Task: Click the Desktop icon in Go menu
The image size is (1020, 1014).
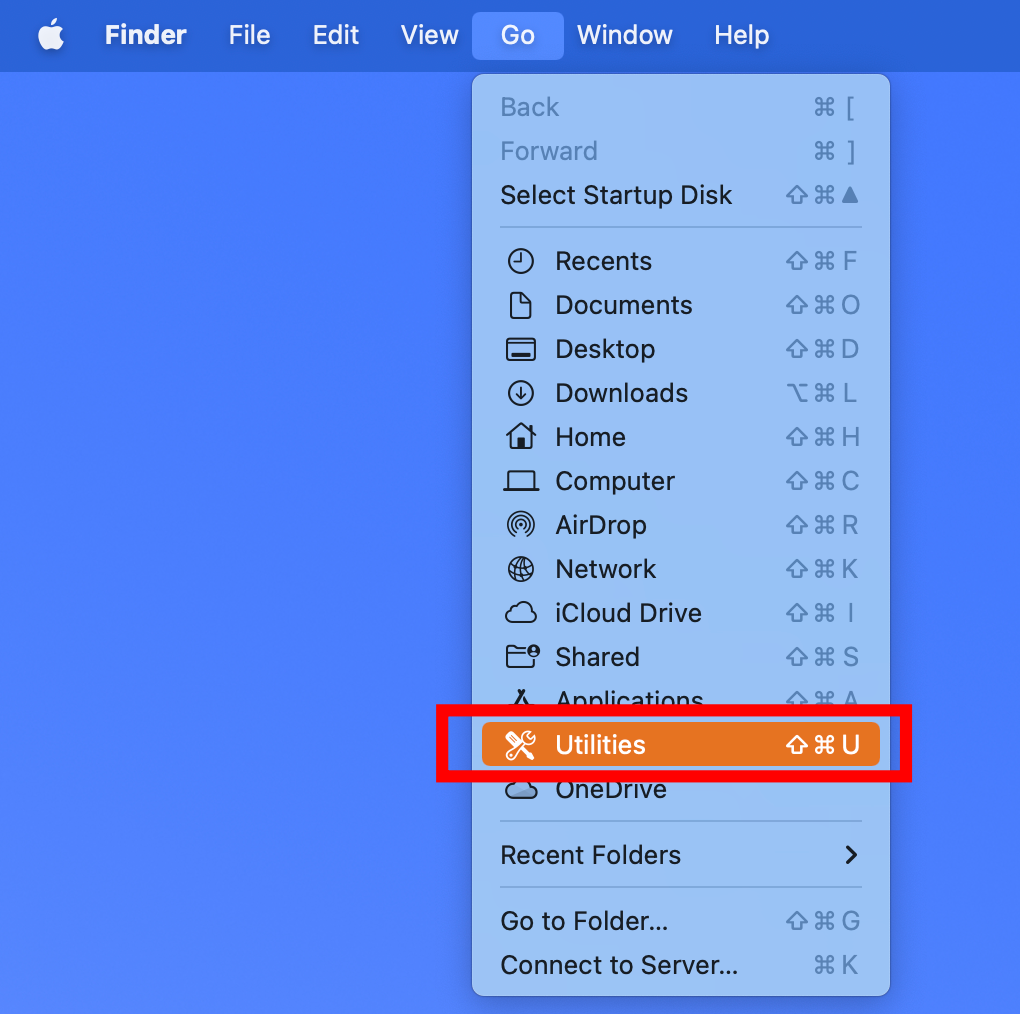Action: [x=521, y=349]
